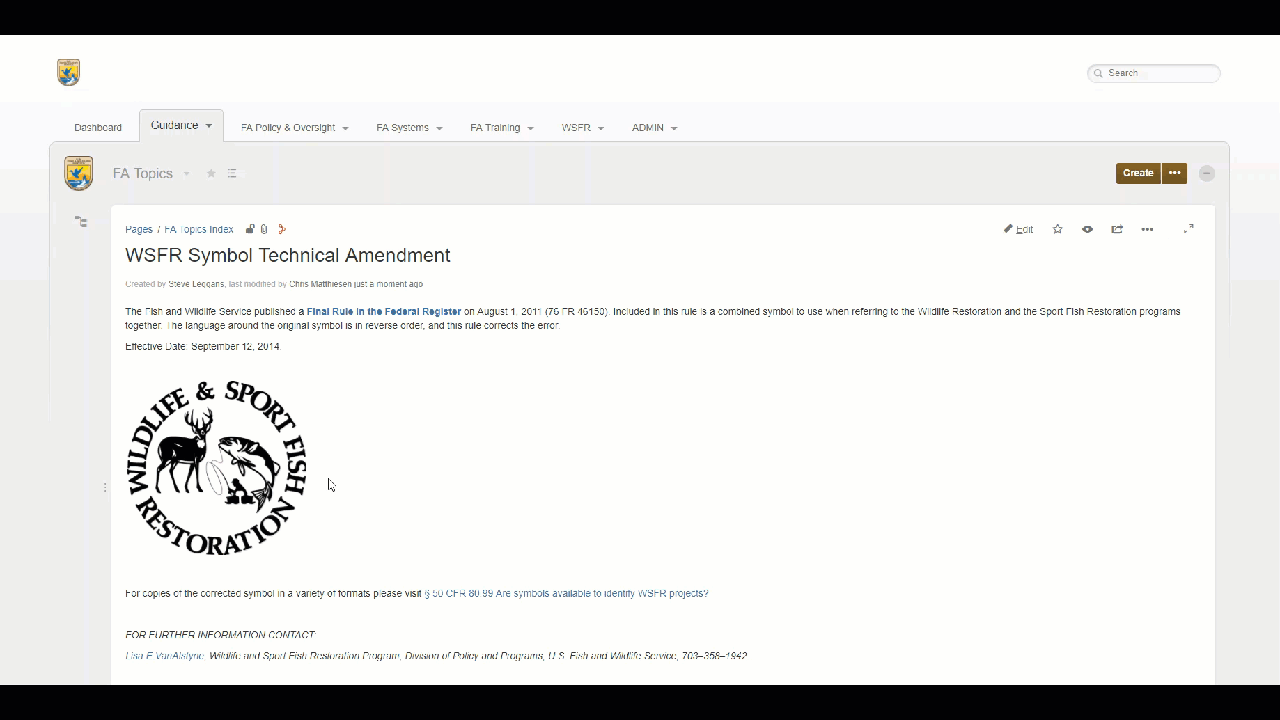Image resolution: width=1280 pixels, height=720 pixels.
Task: Click the 'Effective Date: September 12, 2014' text
Action: click(x=203, y=347)
